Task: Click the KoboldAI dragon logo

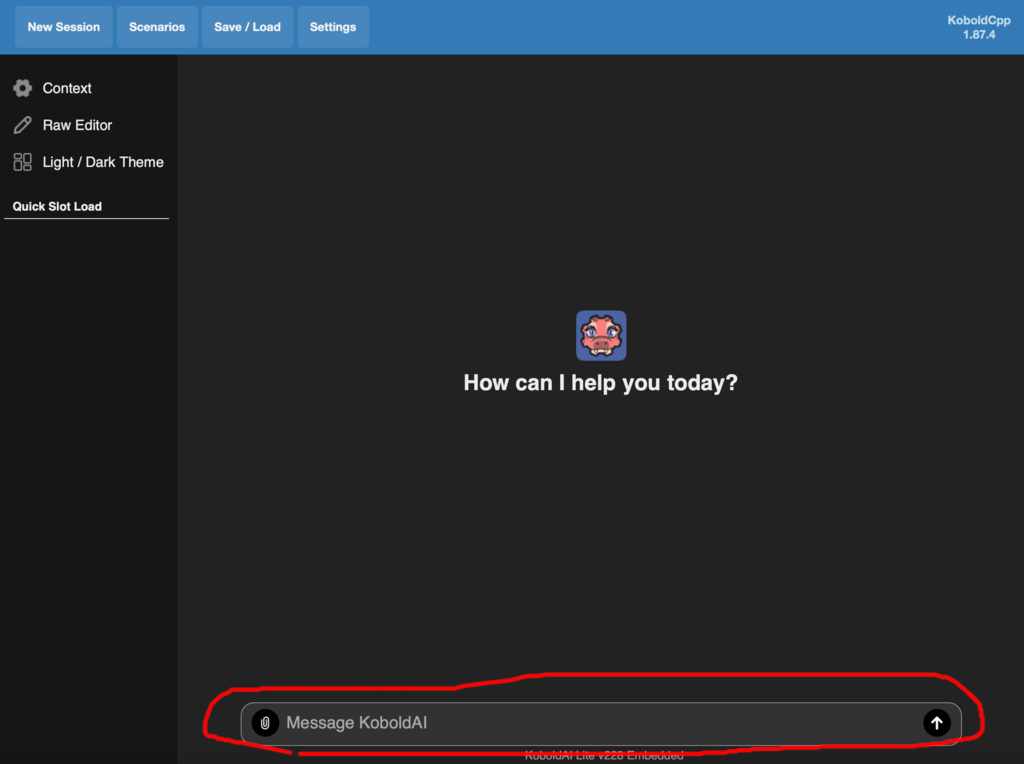Action: click(601, 336)
